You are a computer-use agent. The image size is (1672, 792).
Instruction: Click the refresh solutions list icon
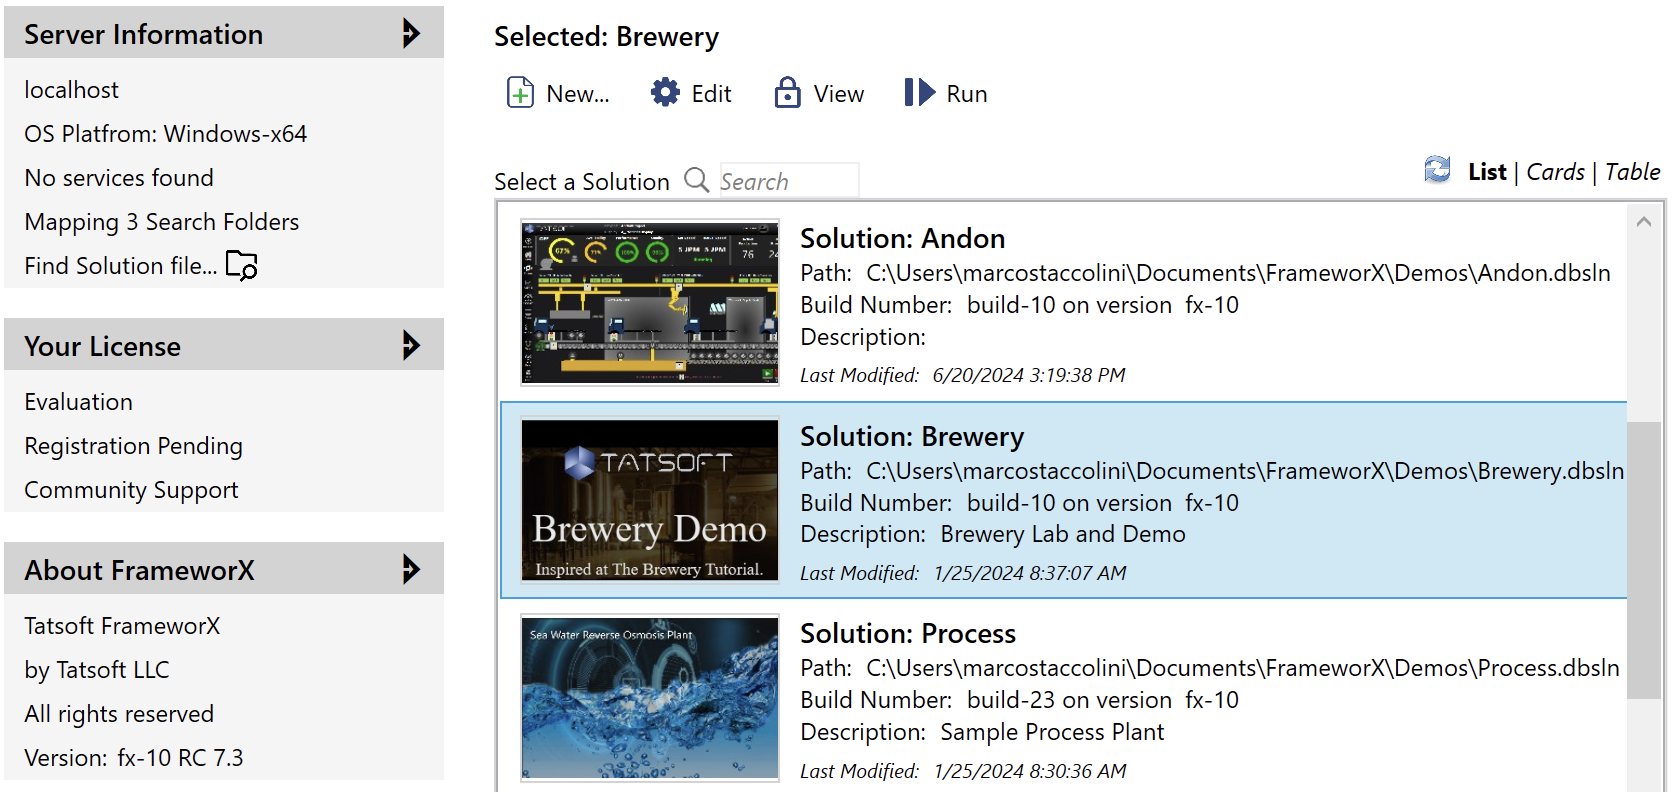(x=1438, y=170)
